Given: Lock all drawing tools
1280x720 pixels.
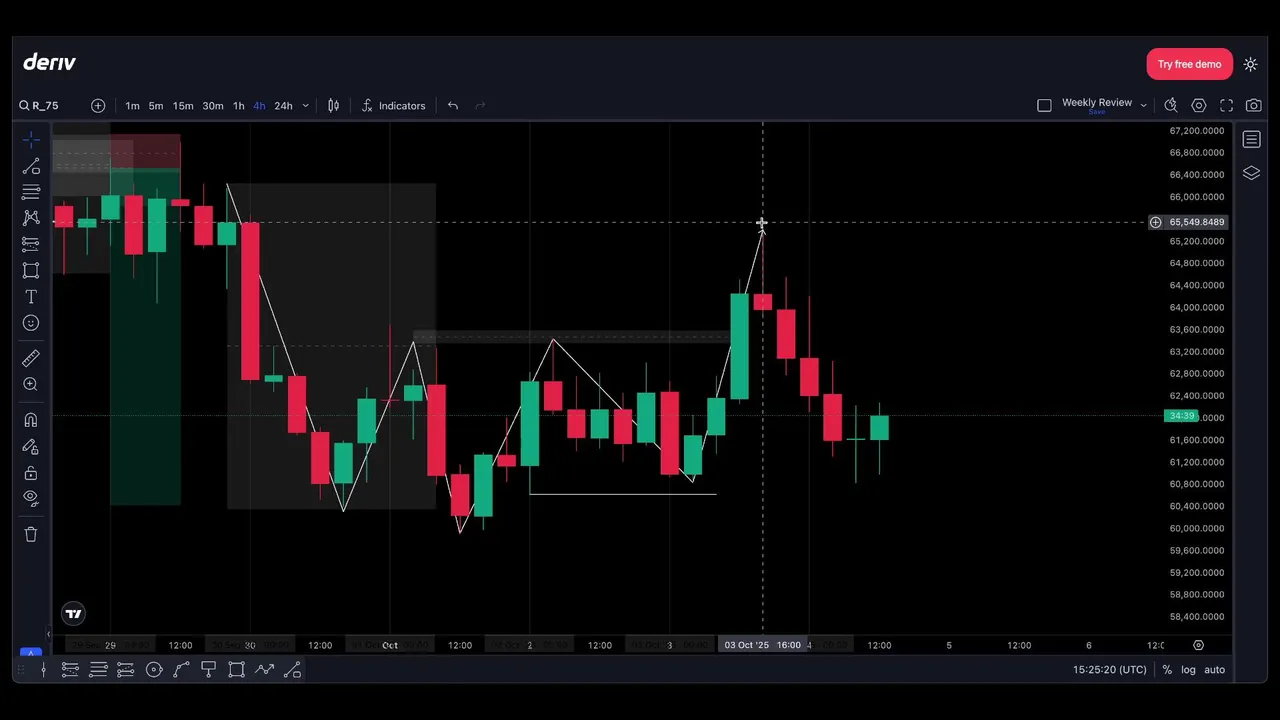Looking at the screenshot, I should [x=31, y=473].
